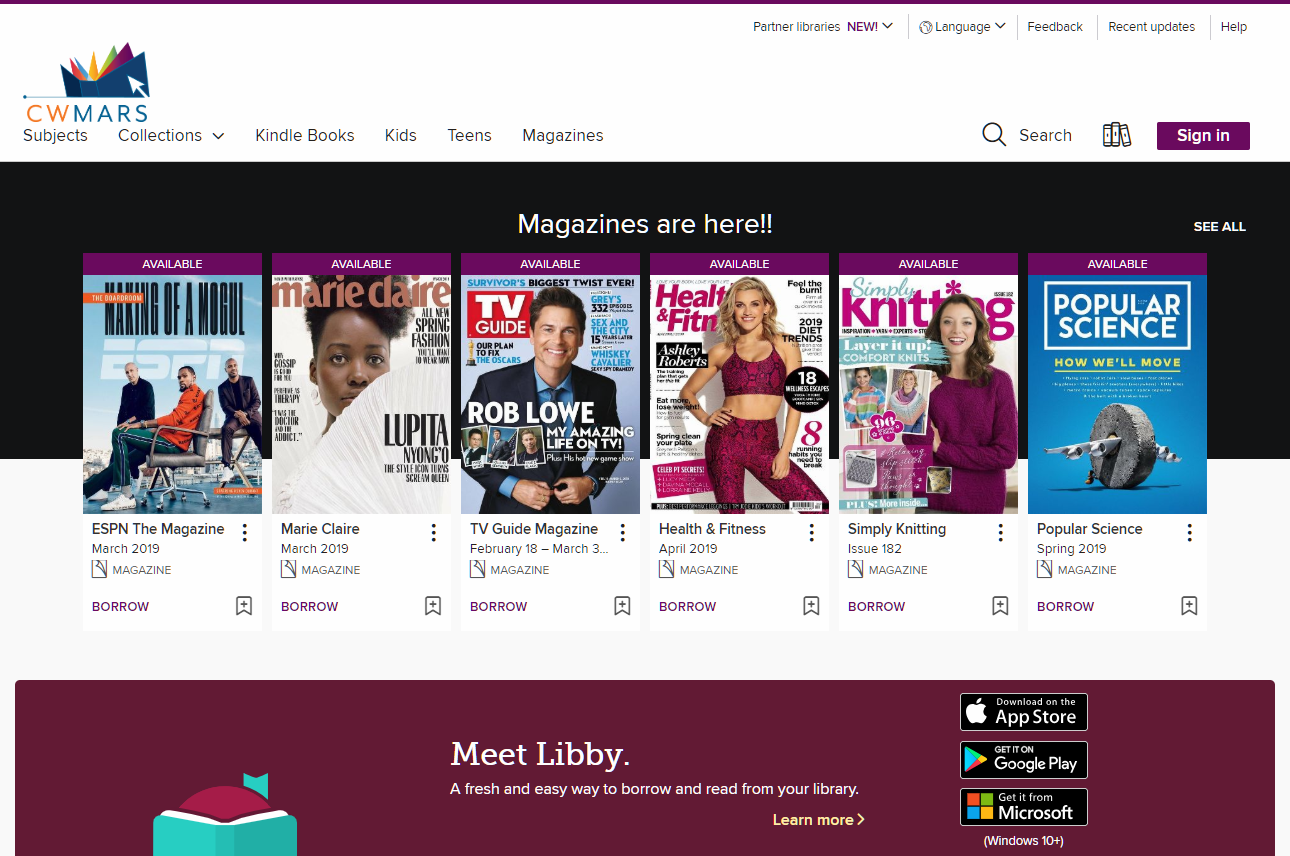Expand the Collections dropdown menu
This screenshot has width=1290, height=856.
tap(171, 136)
